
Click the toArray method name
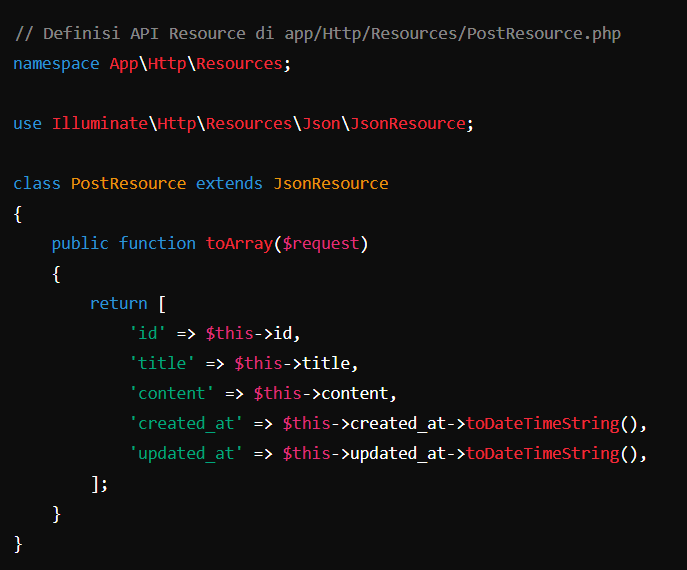click(x=239, y=244)
